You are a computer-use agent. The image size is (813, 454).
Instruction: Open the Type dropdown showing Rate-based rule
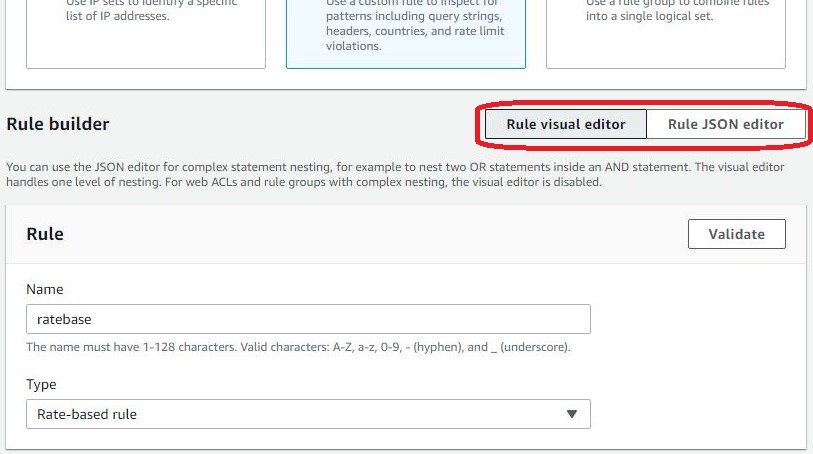coord(300,414)
